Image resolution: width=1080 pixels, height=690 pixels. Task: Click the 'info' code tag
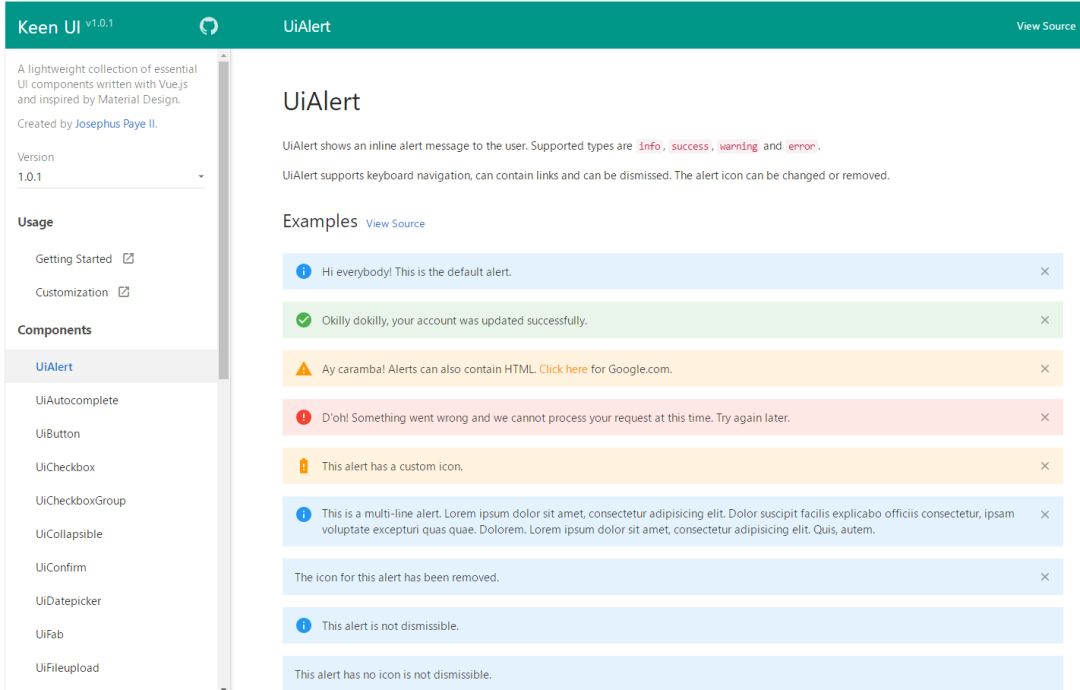650,146
